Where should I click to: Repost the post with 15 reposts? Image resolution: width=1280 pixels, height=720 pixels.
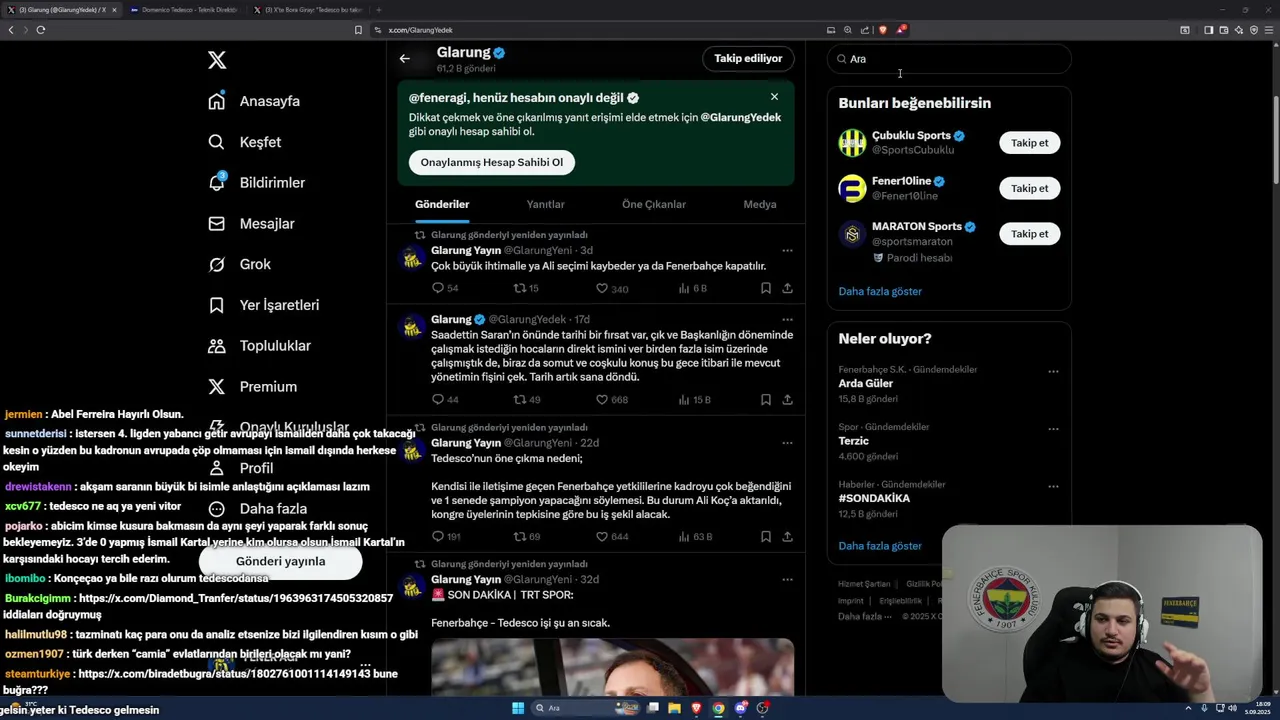[526, 288]
